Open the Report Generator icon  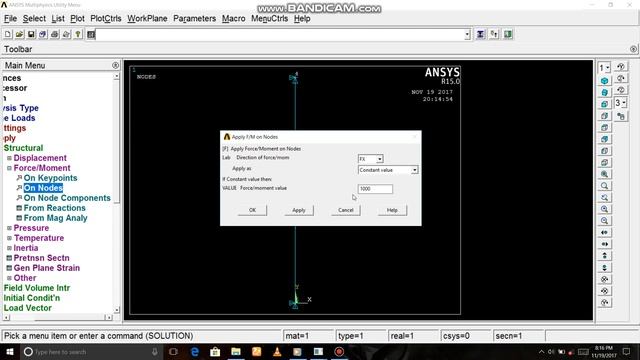(67, 34)
